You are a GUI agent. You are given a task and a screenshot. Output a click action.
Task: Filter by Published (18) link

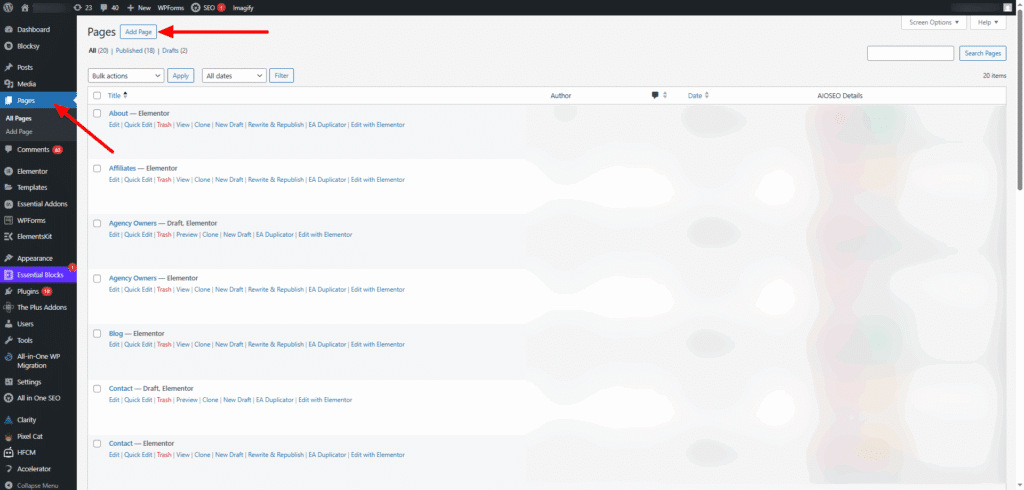pyautogui.click(x=135, y=50)
